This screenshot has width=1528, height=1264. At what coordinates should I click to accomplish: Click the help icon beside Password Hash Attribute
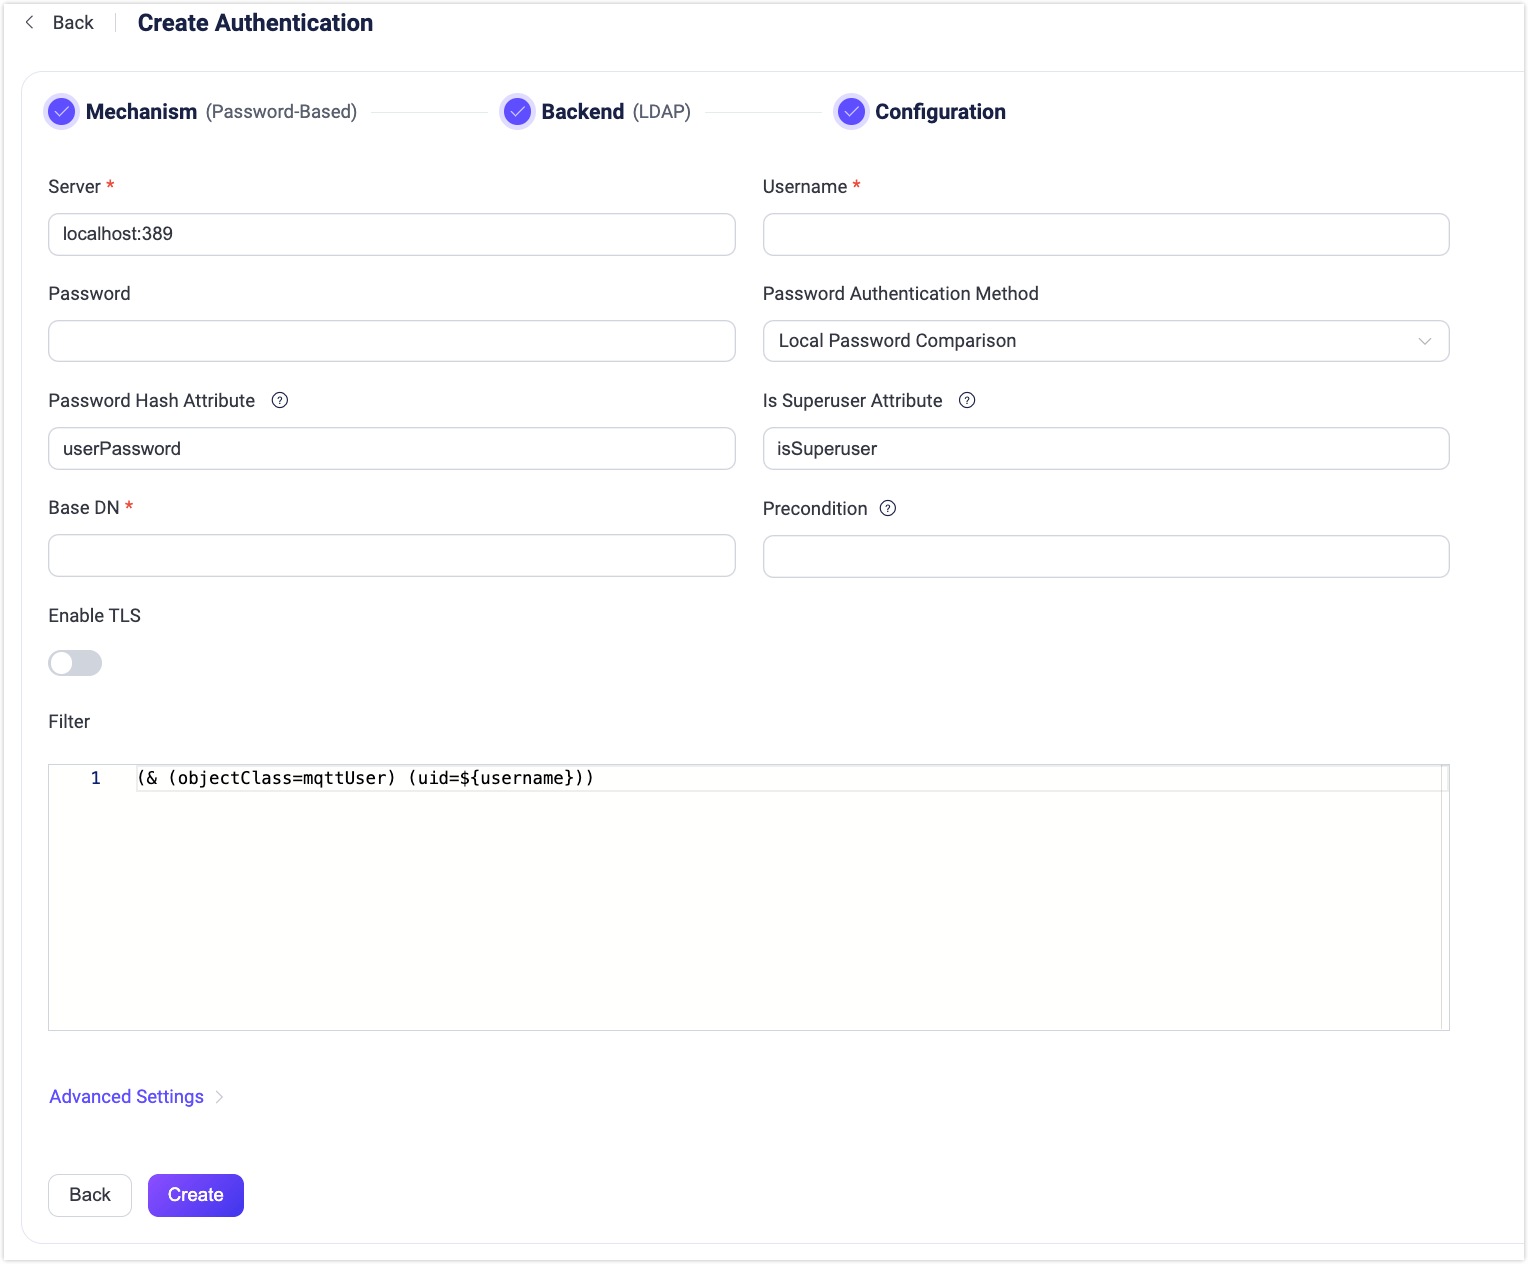pos(280,400)
